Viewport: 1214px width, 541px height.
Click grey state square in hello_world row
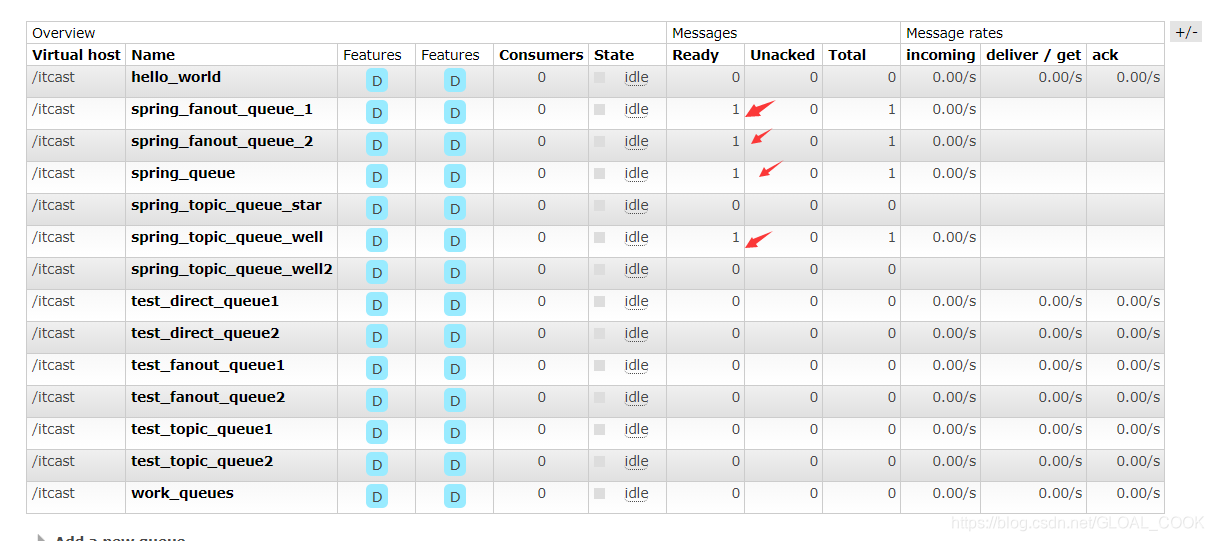click(600, 77)
